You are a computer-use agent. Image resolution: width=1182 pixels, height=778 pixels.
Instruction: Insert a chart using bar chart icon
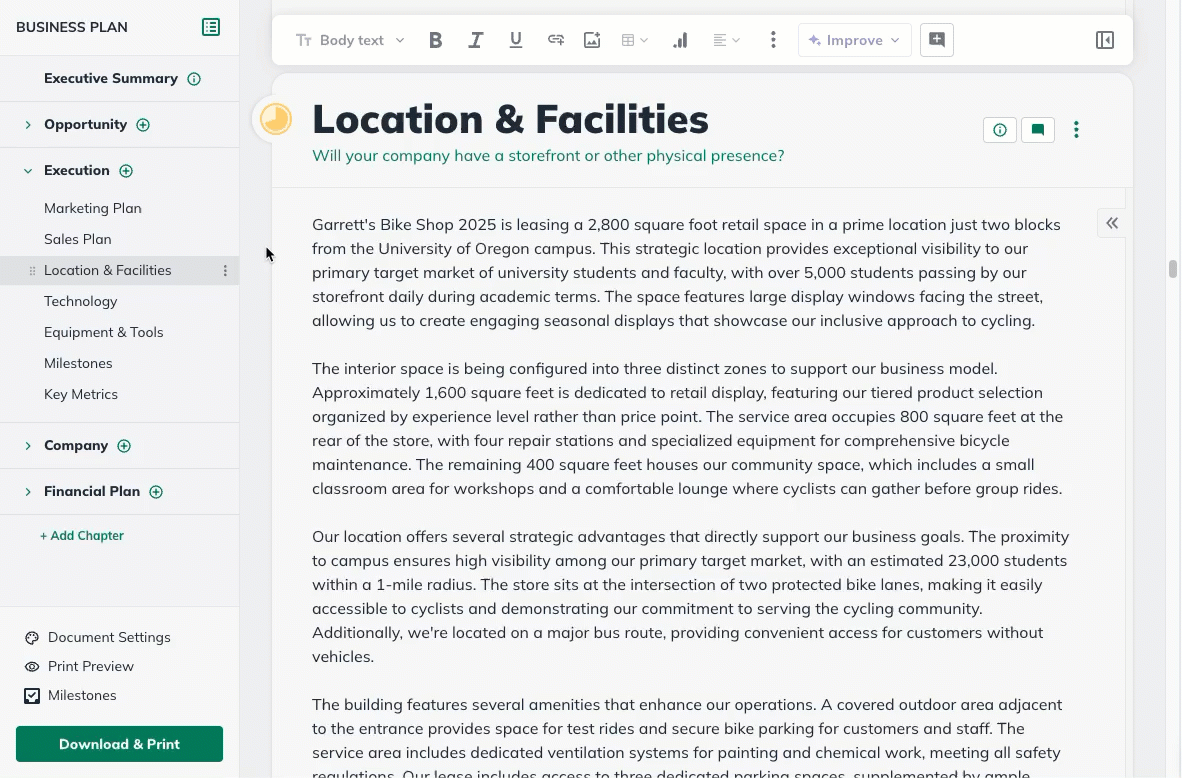[680, 40]
